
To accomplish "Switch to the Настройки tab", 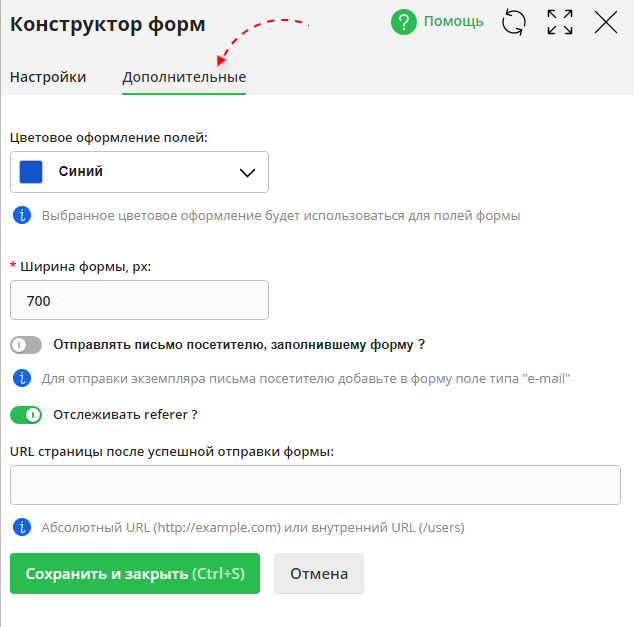I will [48, 77].
